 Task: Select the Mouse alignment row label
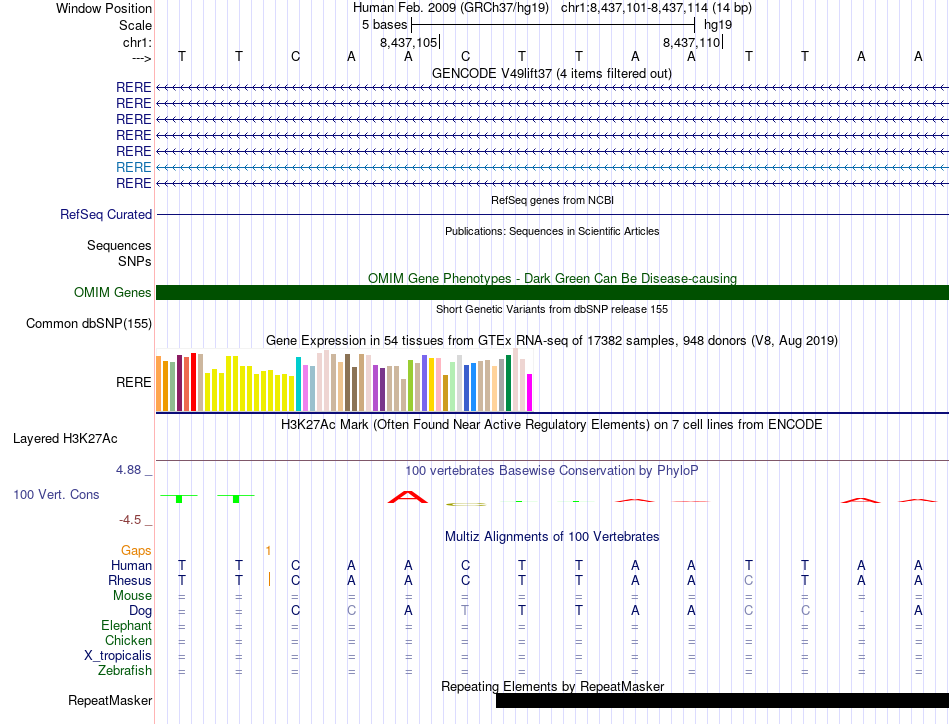[132, 596]
